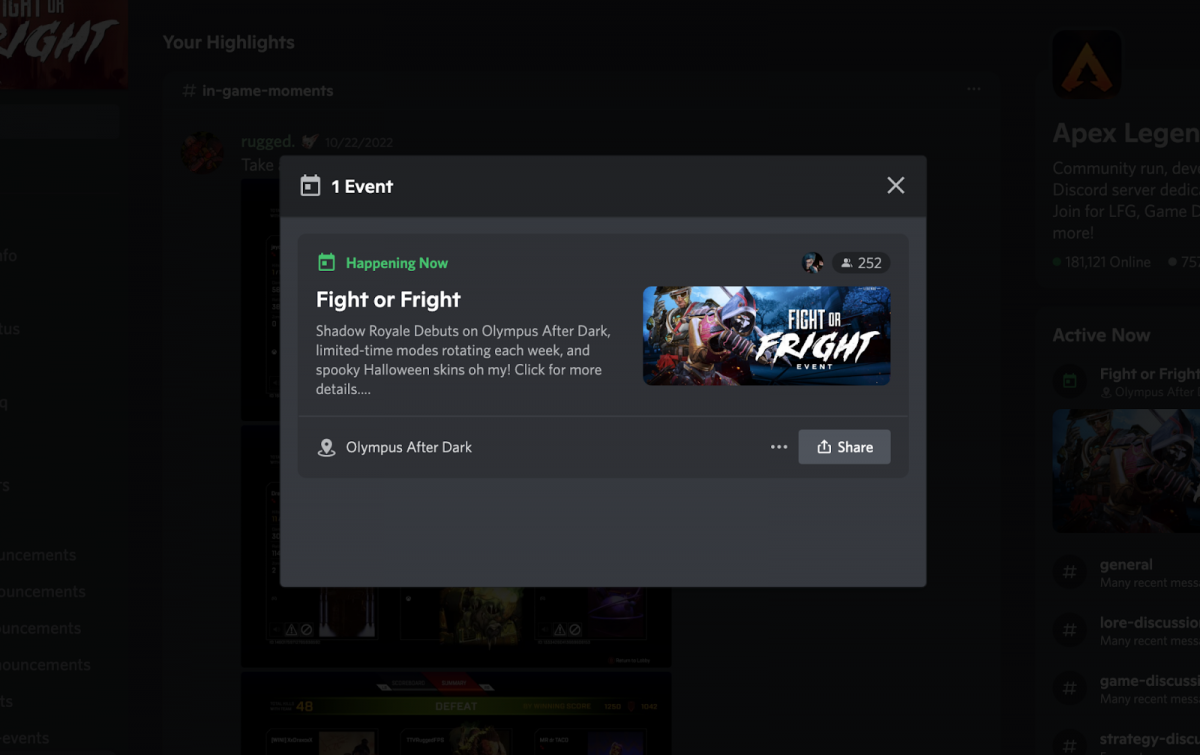Open the in-game-moments channel in Highlights
1200x755 pixels.
click(x=268, y=91)
